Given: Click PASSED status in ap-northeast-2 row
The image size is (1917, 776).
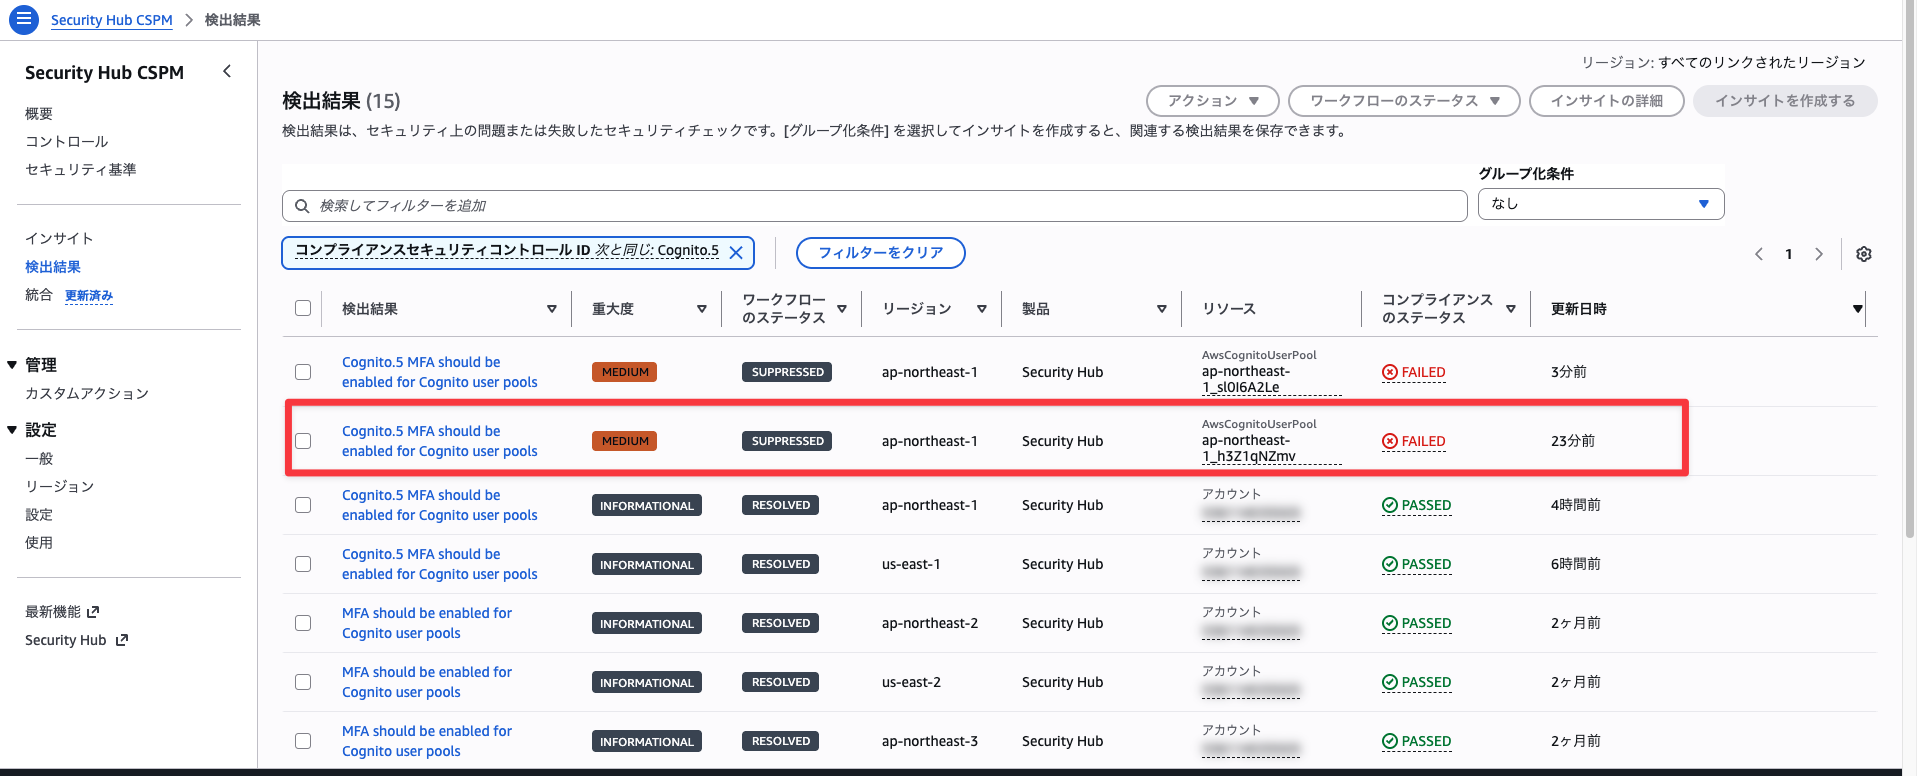Looking at the screenshot, I should (1416, 623).
